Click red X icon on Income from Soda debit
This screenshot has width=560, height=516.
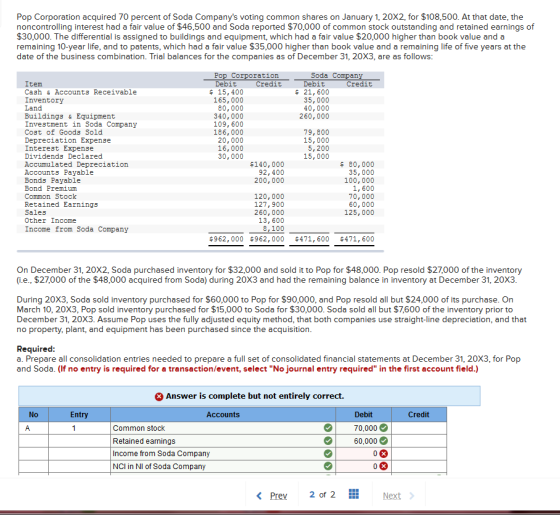tap(383, 454)
